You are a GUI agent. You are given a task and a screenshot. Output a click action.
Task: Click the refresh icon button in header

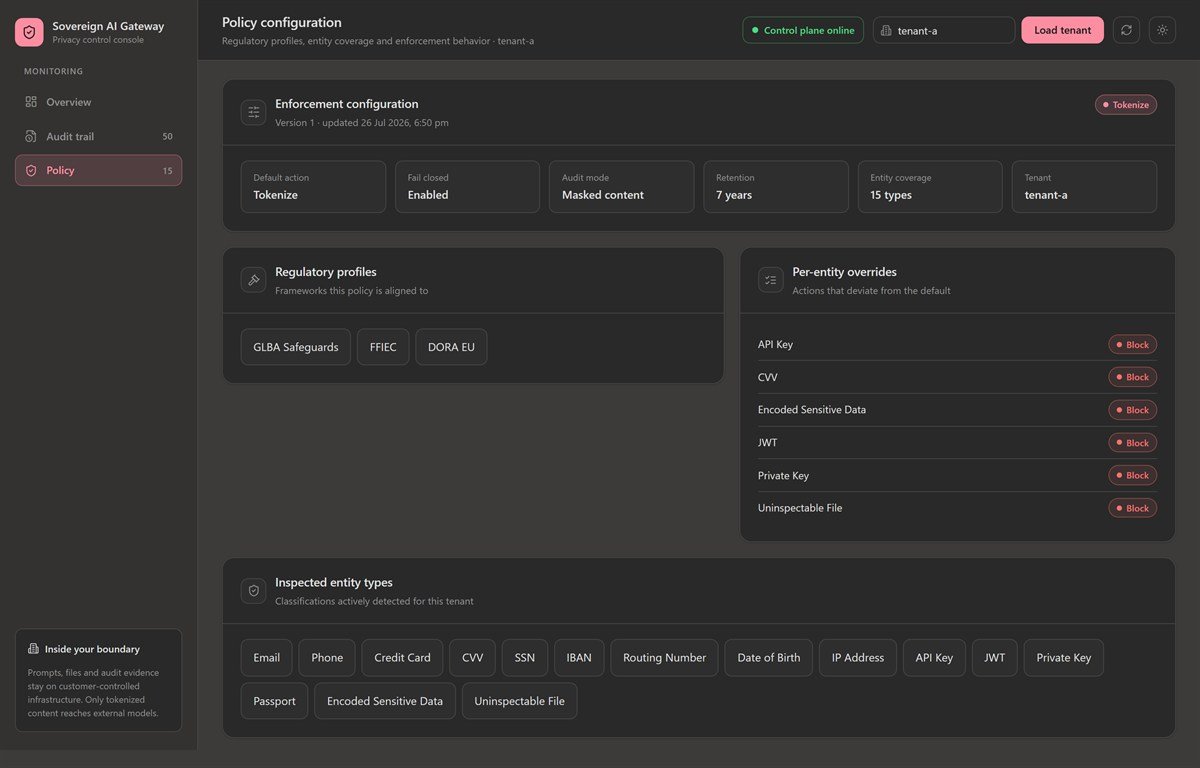click(1127, 30)
